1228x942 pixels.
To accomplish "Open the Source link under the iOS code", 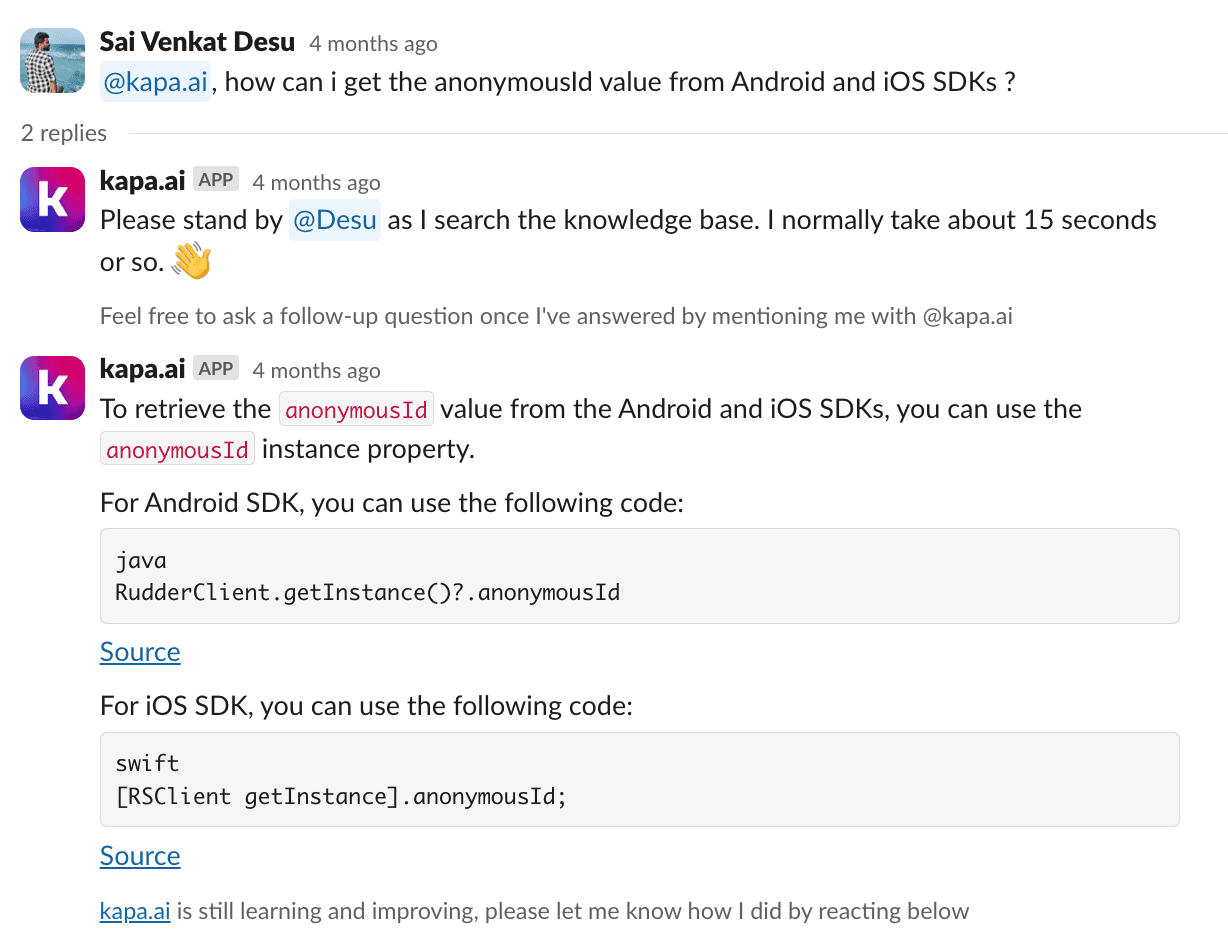I will [140, 856].
